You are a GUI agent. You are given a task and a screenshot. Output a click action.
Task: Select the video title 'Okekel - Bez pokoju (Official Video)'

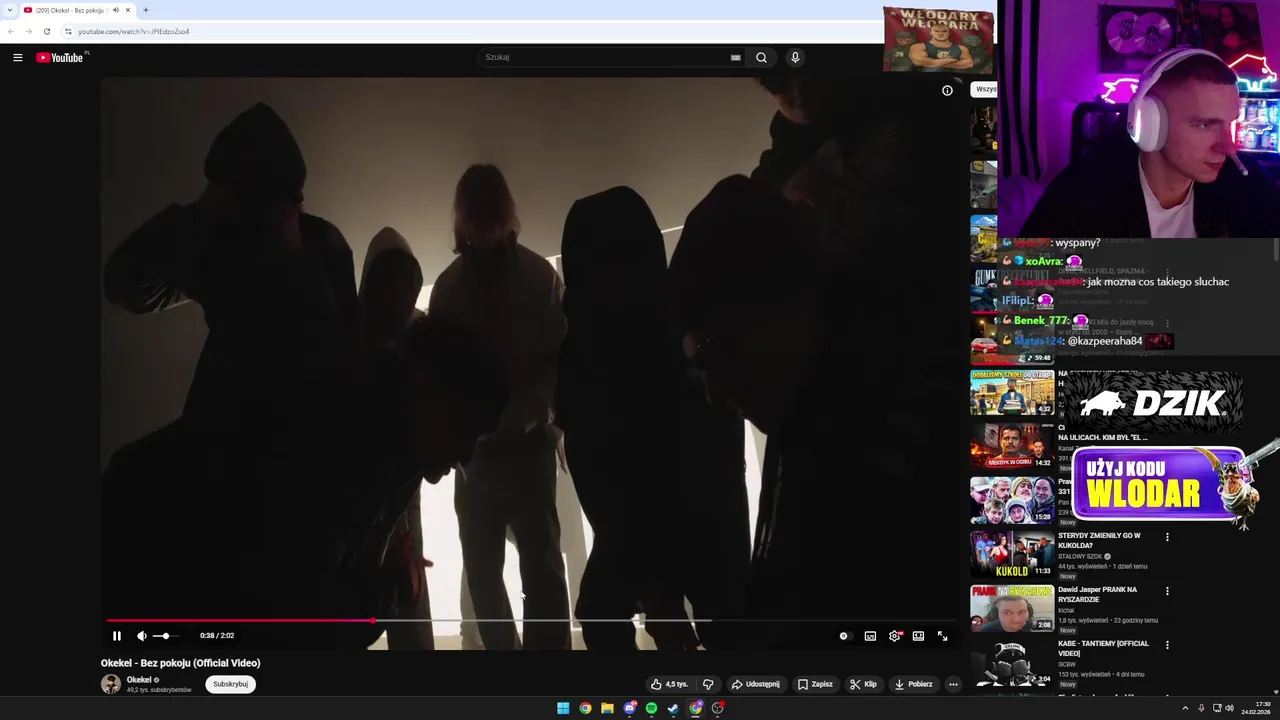point(180,663)
